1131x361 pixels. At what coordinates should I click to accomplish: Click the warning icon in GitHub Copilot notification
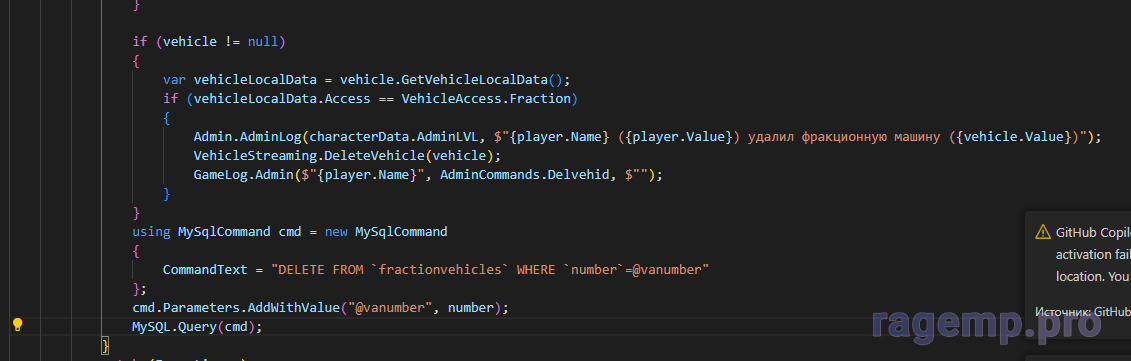[x=1042, y=232]
